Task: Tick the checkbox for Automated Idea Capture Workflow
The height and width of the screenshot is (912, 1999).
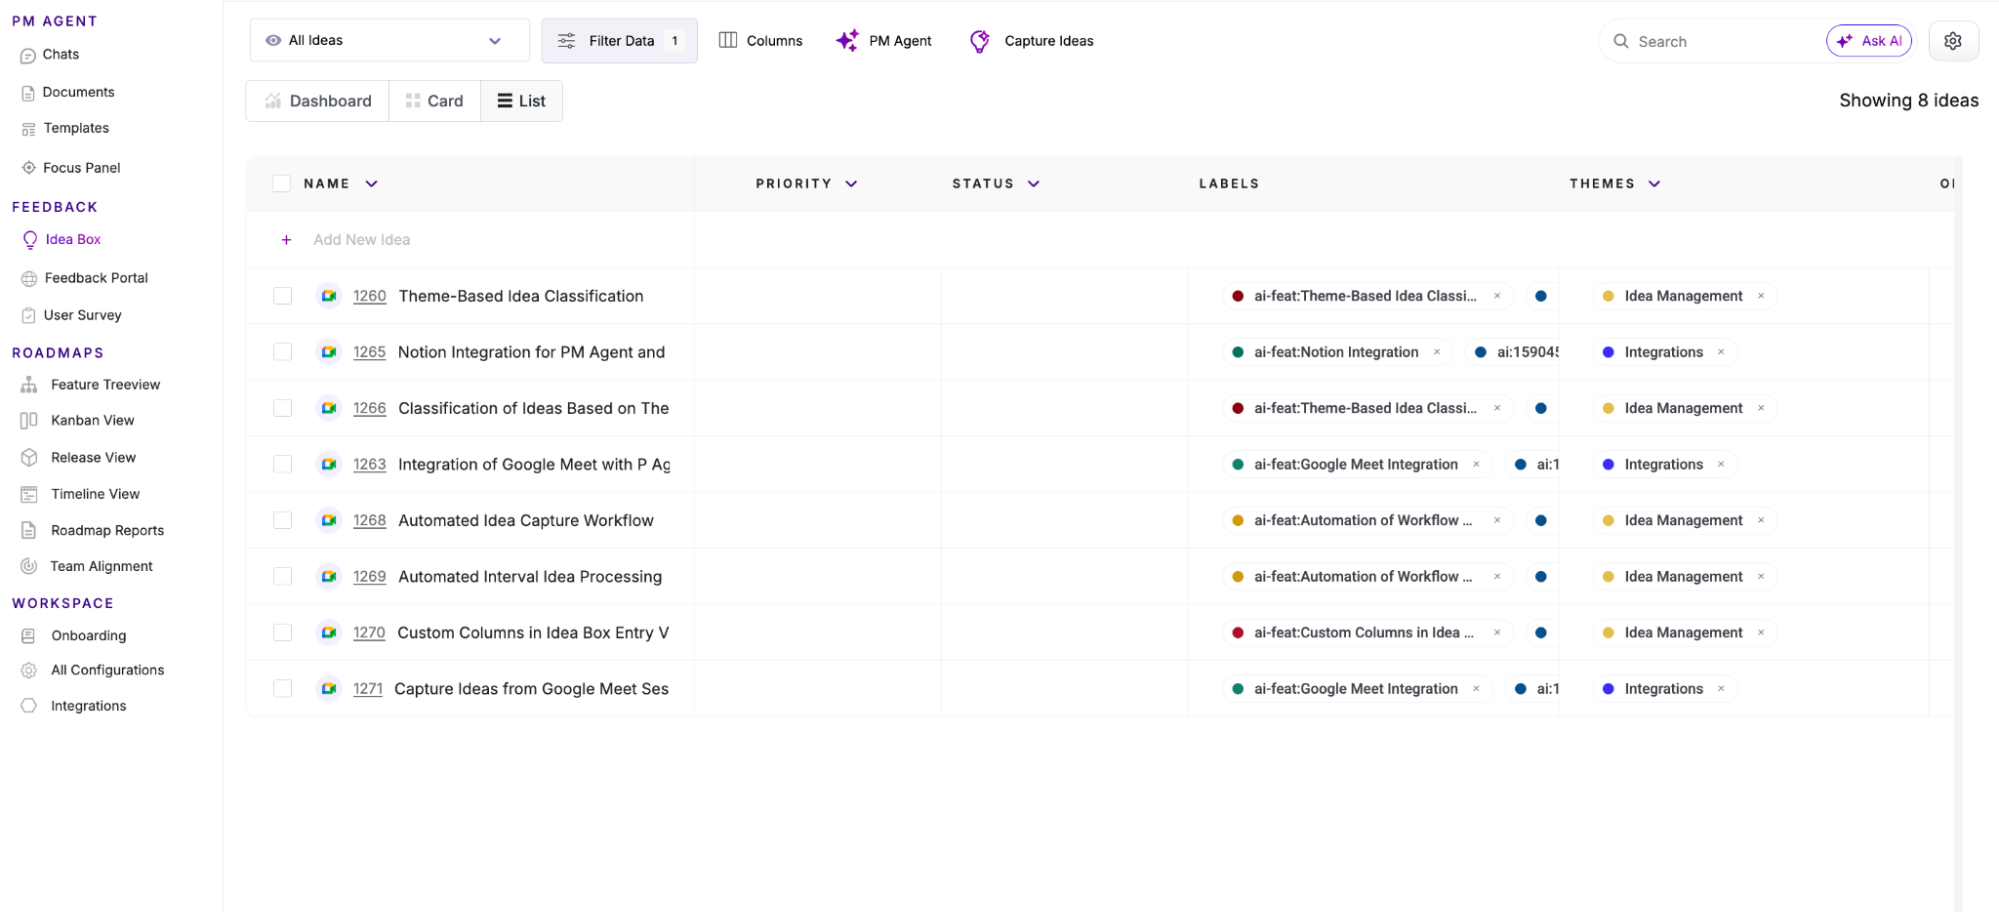Action: [282, 521]
